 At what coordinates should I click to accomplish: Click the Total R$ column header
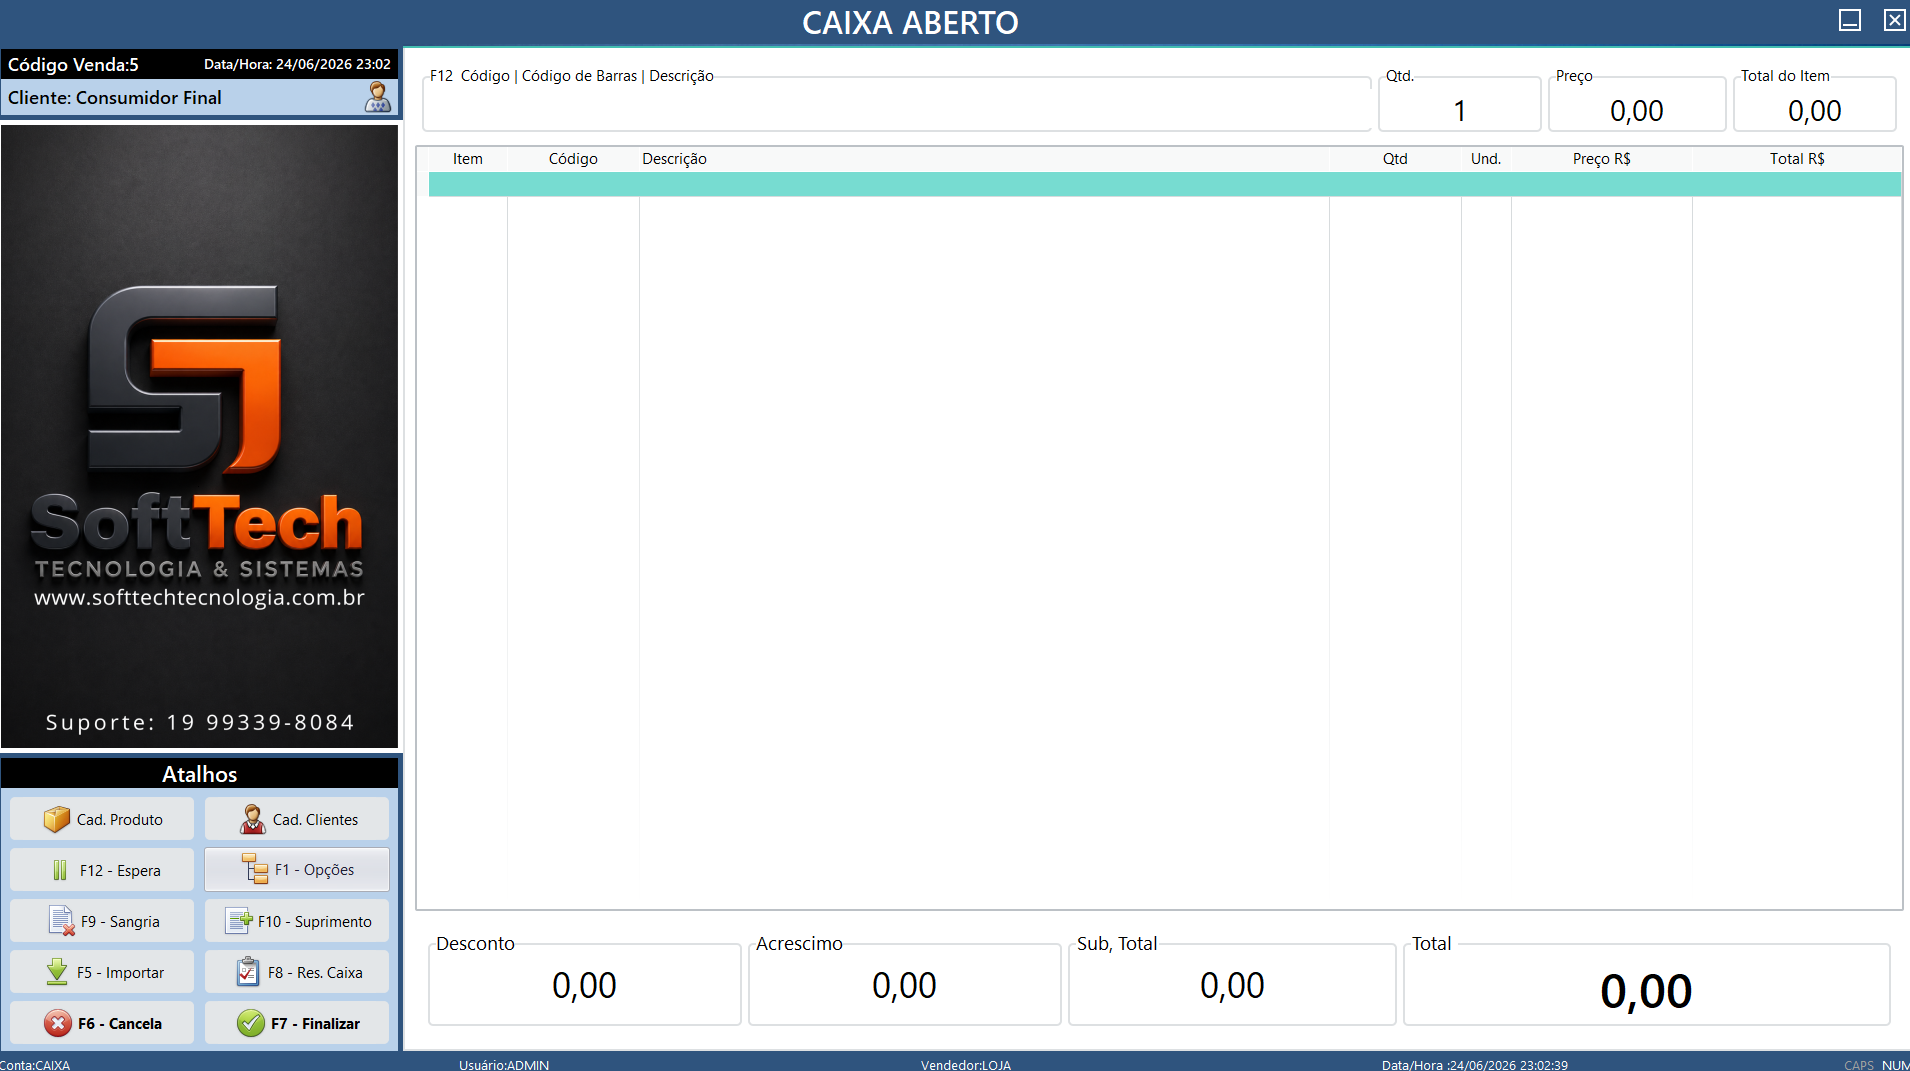tap(1796, 159)
